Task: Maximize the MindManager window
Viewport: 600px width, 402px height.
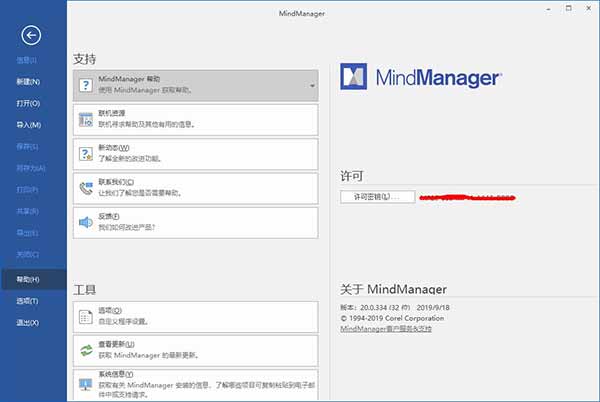Action: [569, 8]
